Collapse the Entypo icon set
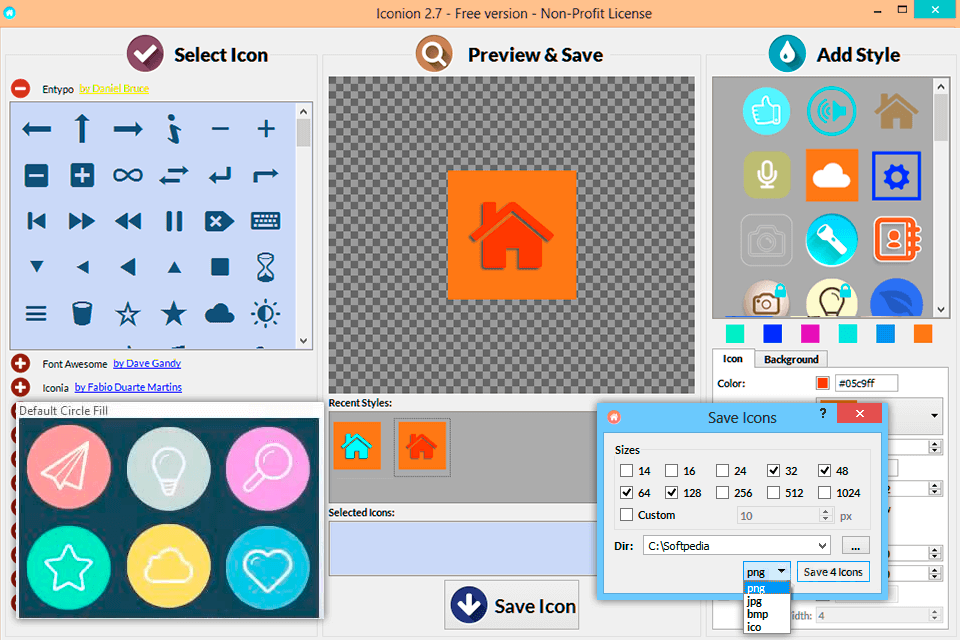This screenshot has width=960, height=640. coord(20,89)
